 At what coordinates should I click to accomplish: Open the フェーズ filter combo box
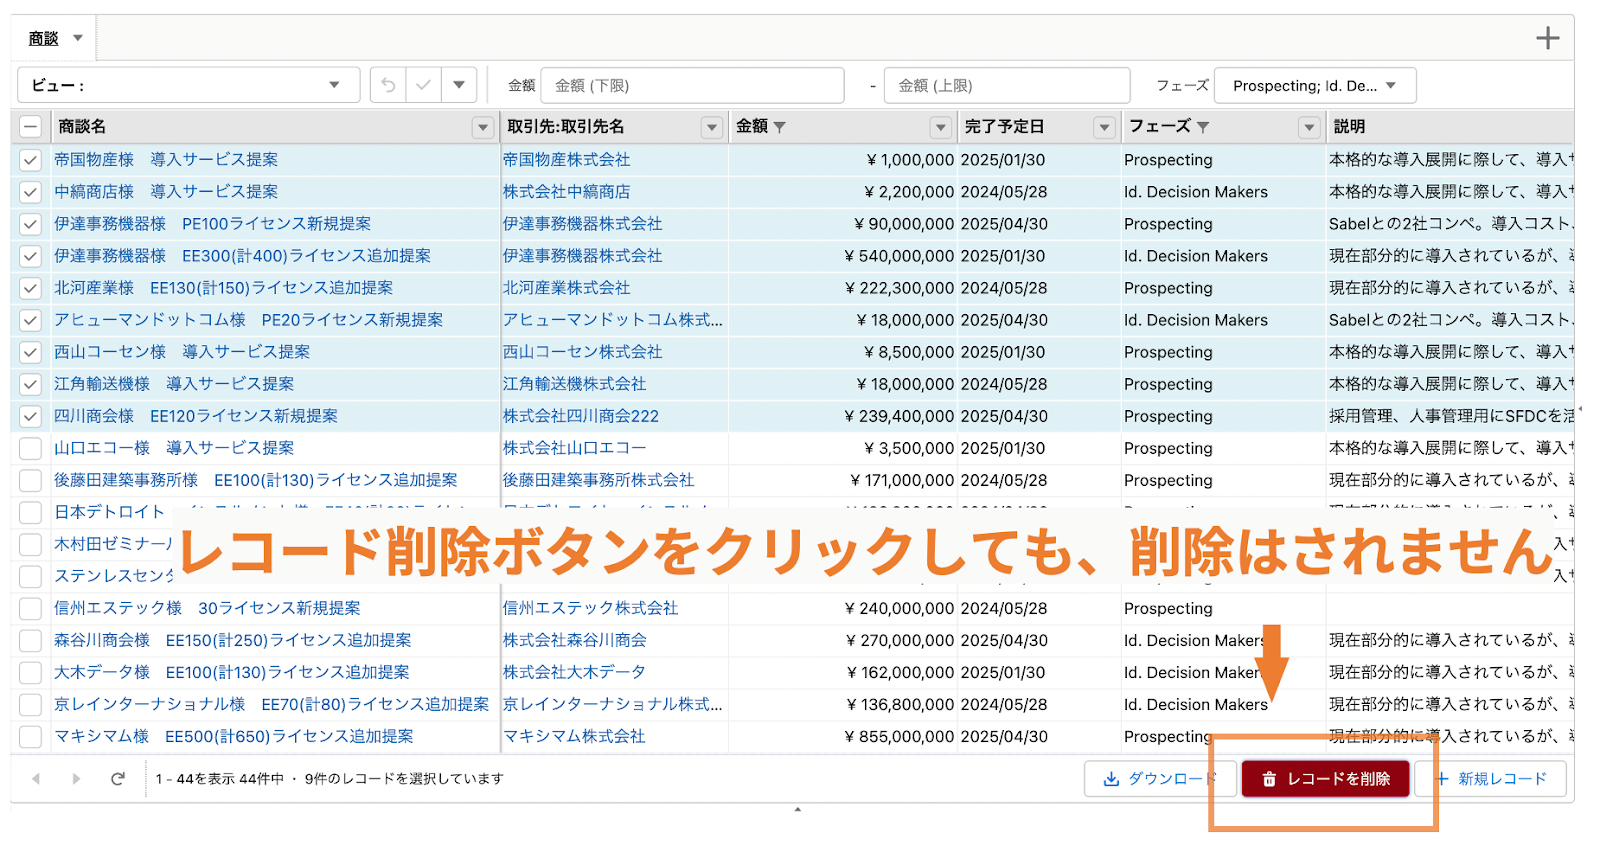point(1315,85)
